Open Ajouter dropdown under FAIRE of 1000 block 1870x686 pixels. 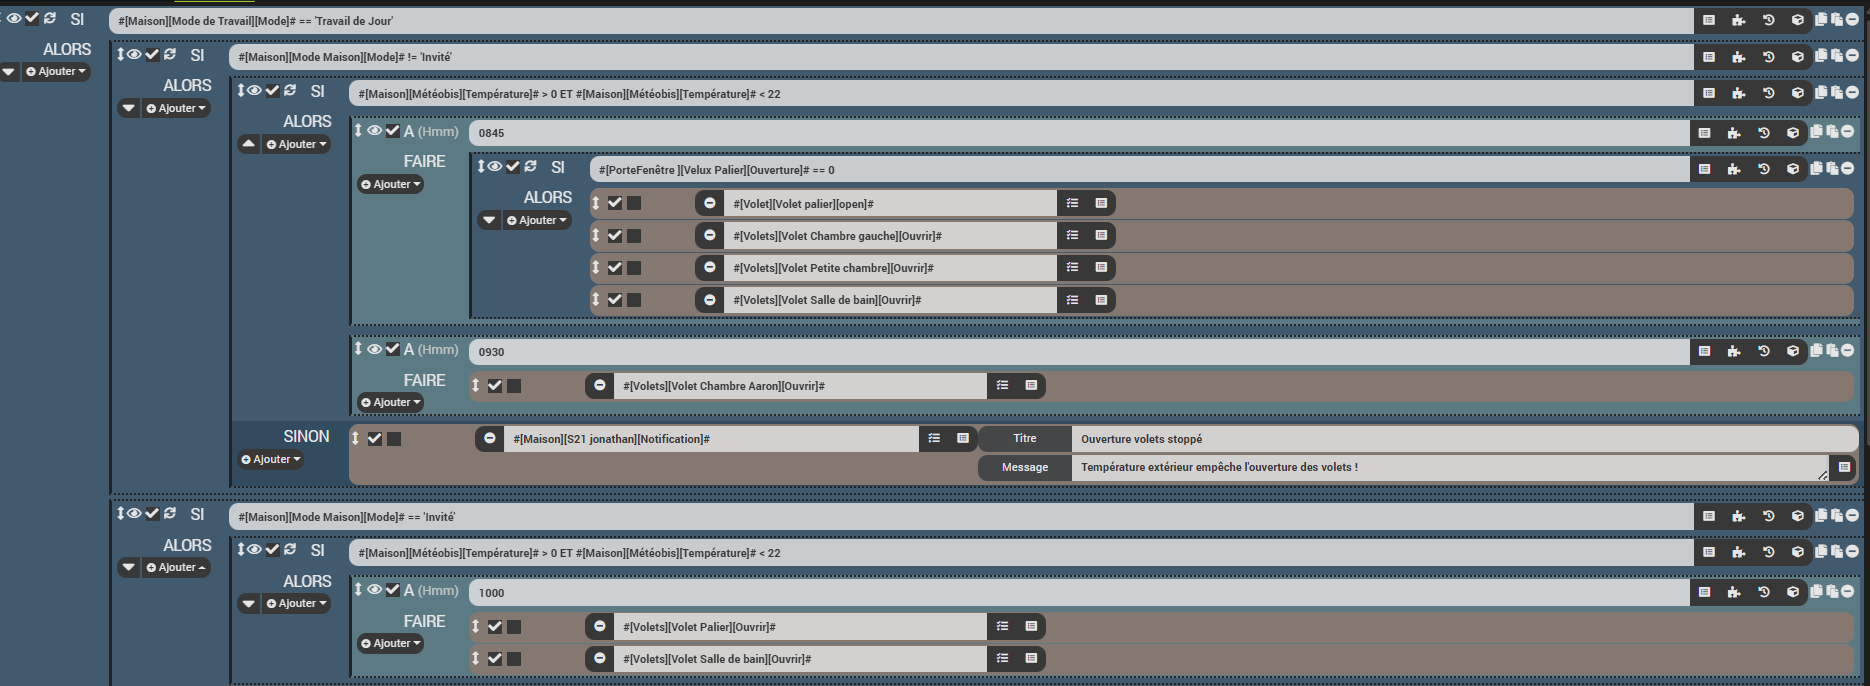[x=391, y=643]
